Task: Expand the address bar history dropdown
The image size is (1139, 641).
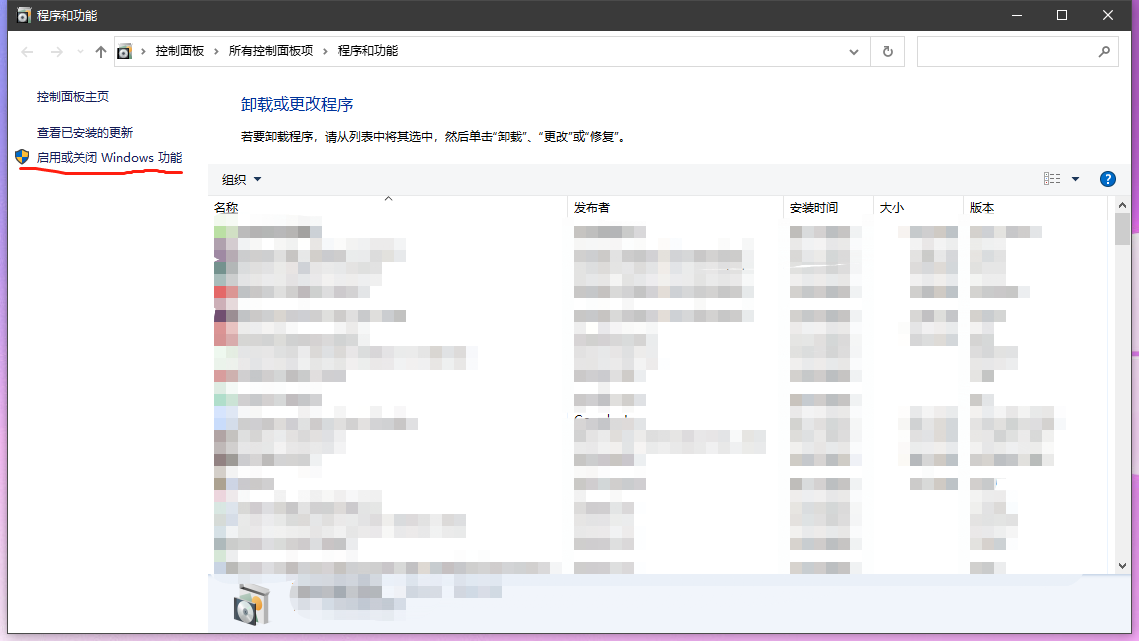Action: pyautogui.click(x=853, y=51)
